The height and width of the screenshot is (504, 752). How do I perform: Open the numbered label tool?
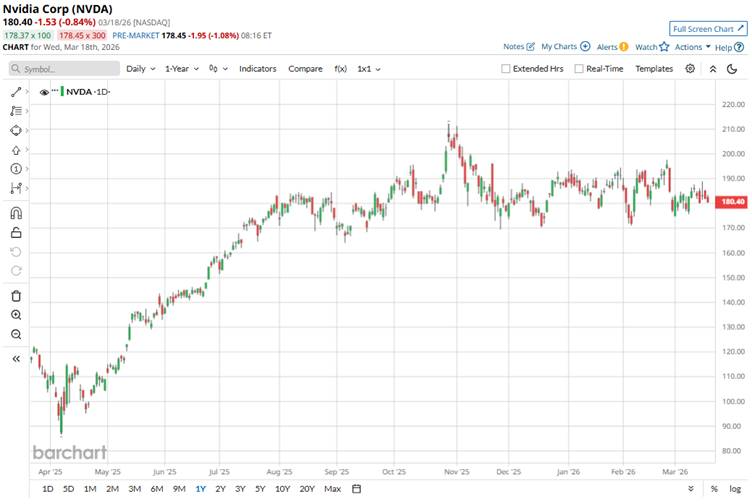(x=16, y=169)
